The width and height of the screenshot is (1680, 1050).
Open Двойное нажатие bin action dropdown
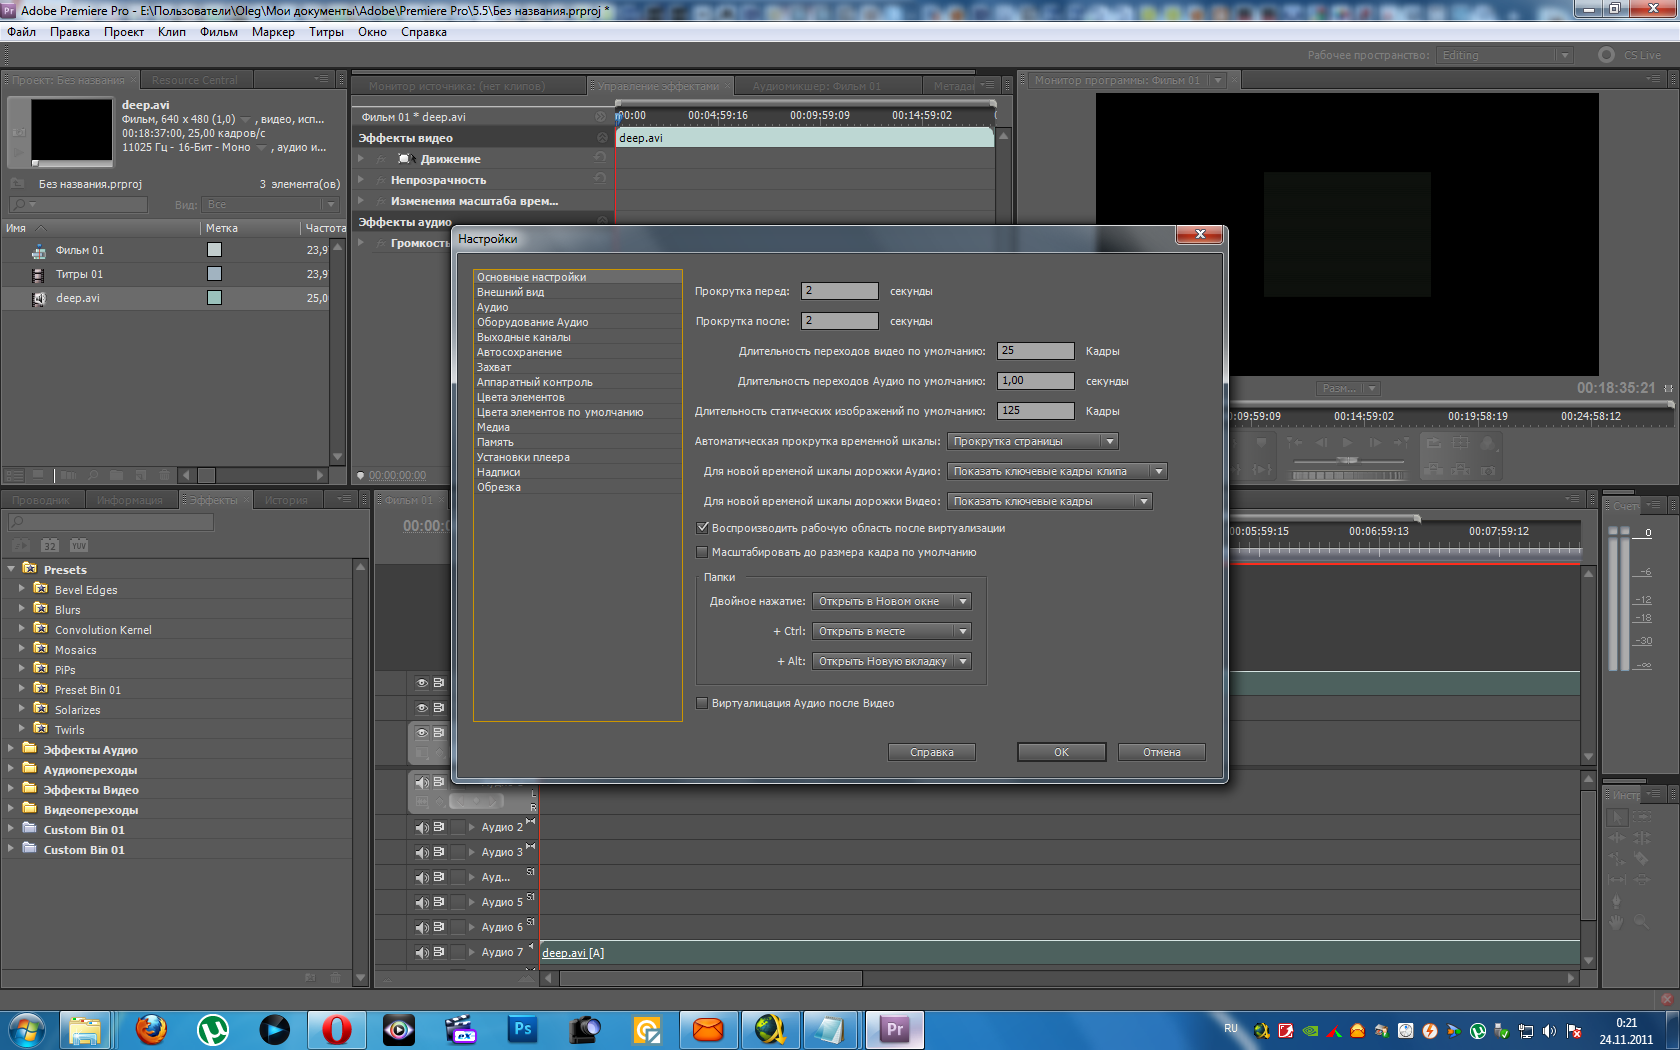click(891, 601)
